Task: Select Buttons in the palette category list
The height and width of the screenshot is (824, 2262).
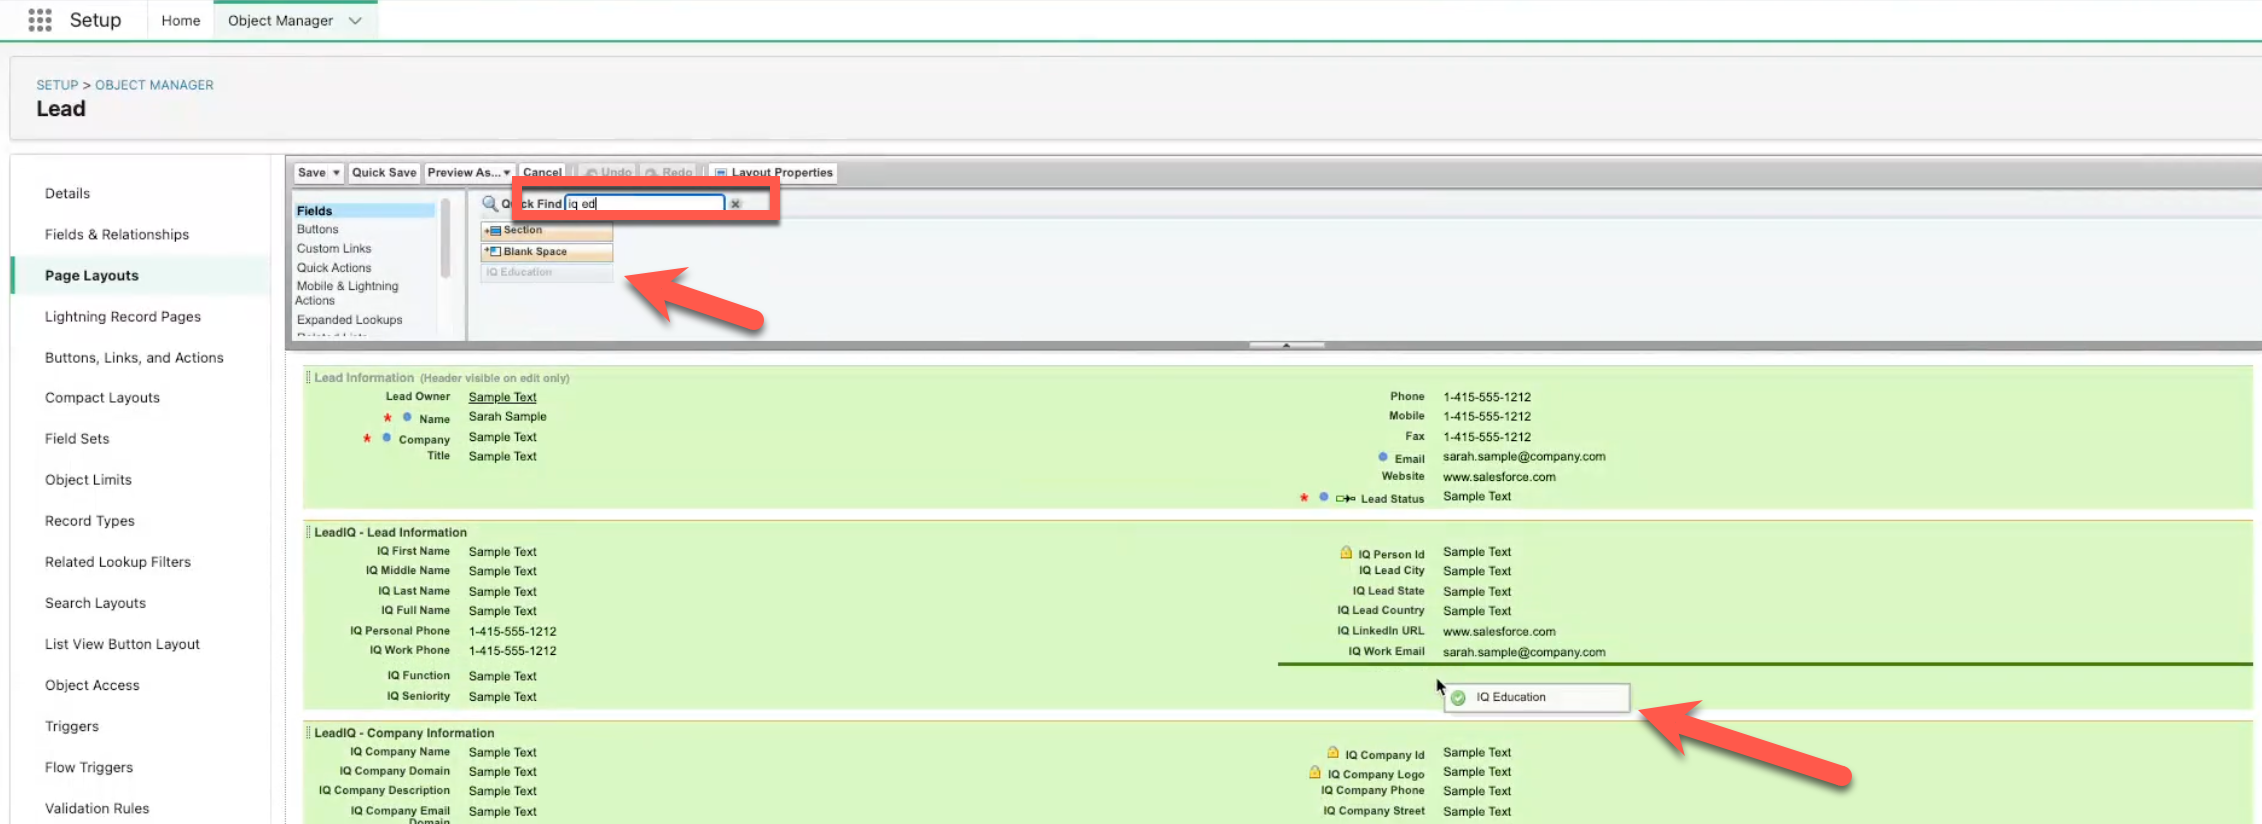Action: pos(318,229)
